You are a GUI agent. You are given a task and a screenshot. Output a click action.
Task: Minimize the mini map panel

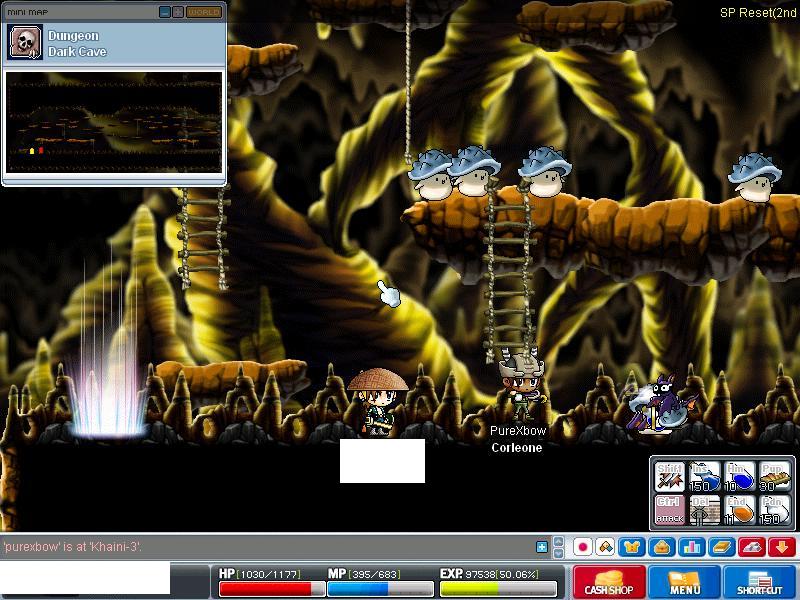pos(165,12)
